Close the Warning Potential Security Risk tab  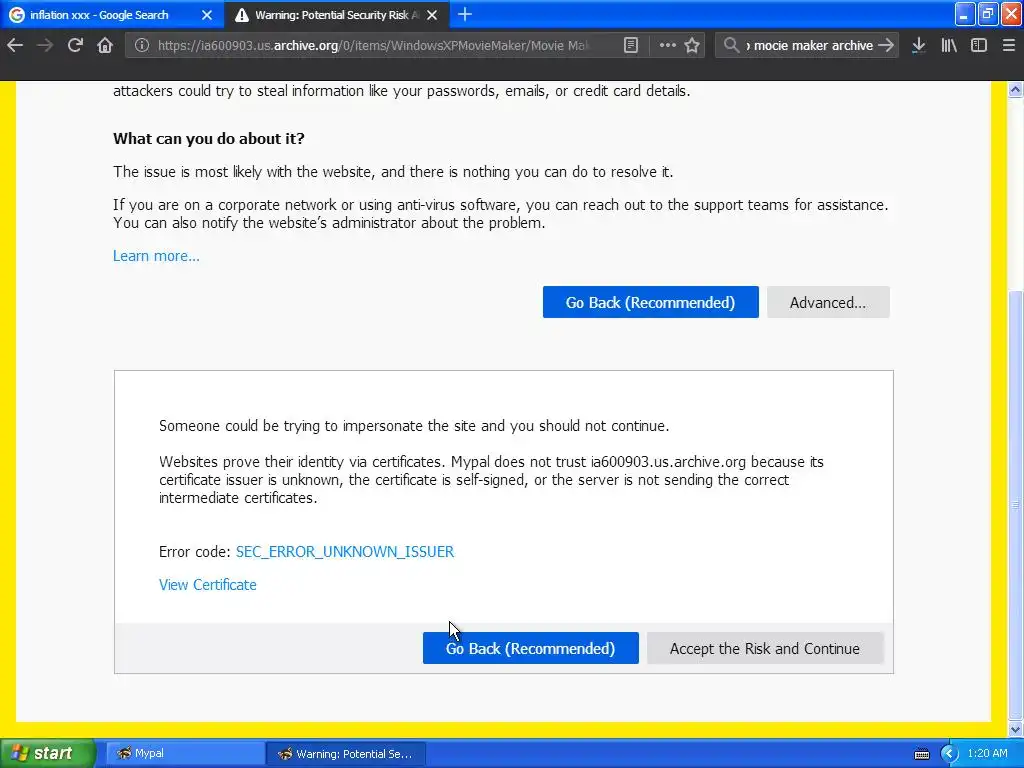(432, 15)
